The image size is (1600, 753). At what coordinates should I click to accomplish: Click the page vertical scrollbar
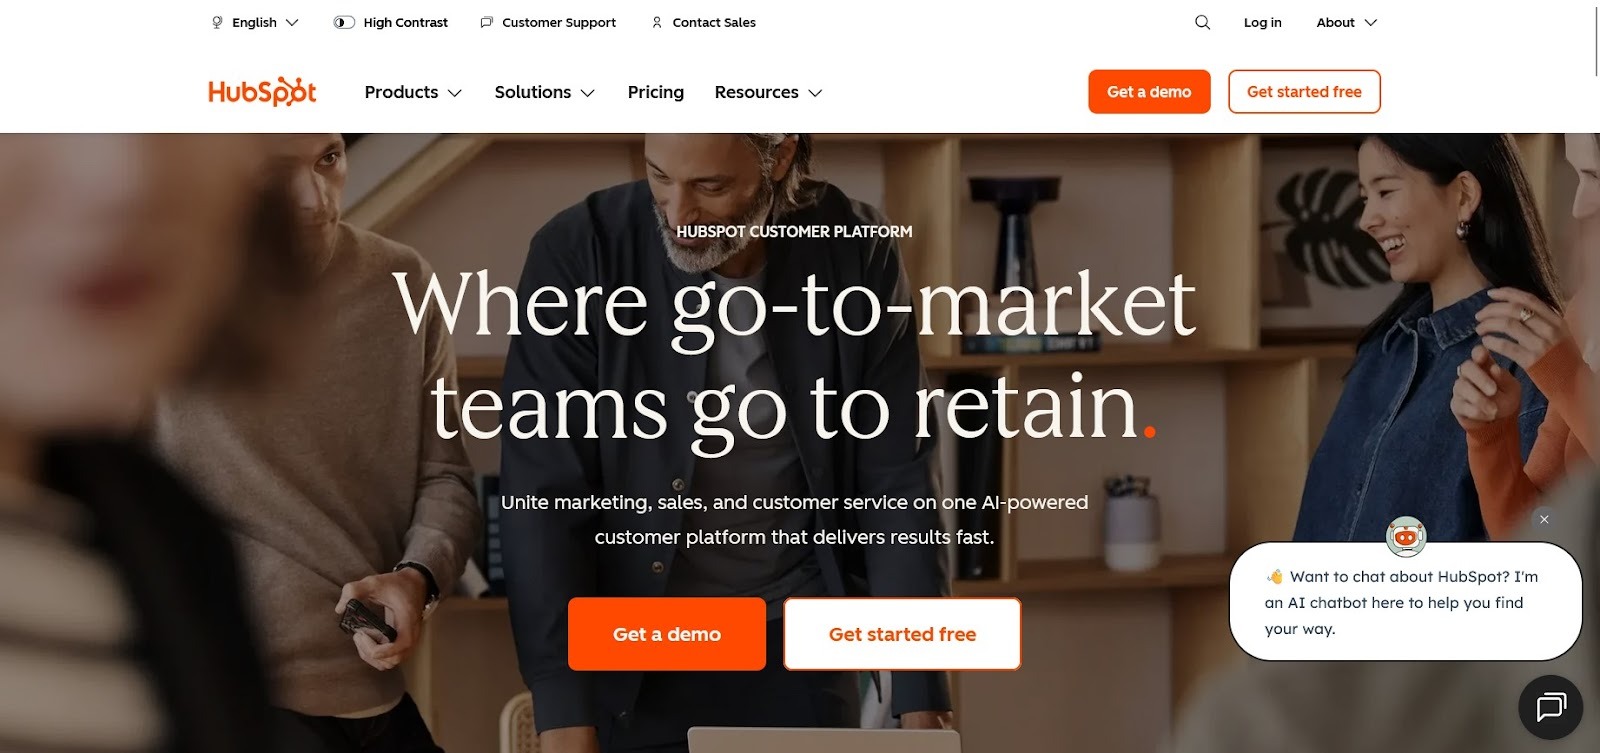click(x=1596, y=40)
